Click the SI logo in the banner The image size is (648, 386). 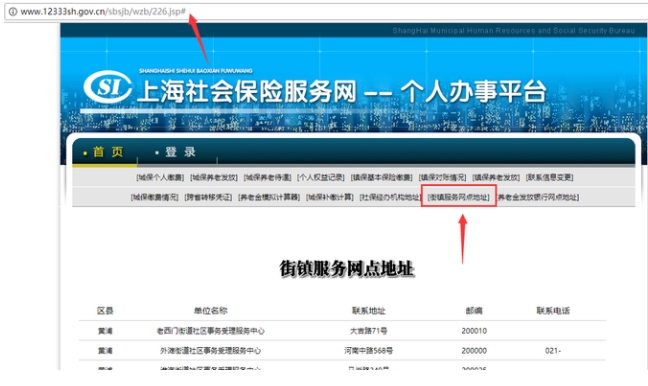(x=107, y=87)
